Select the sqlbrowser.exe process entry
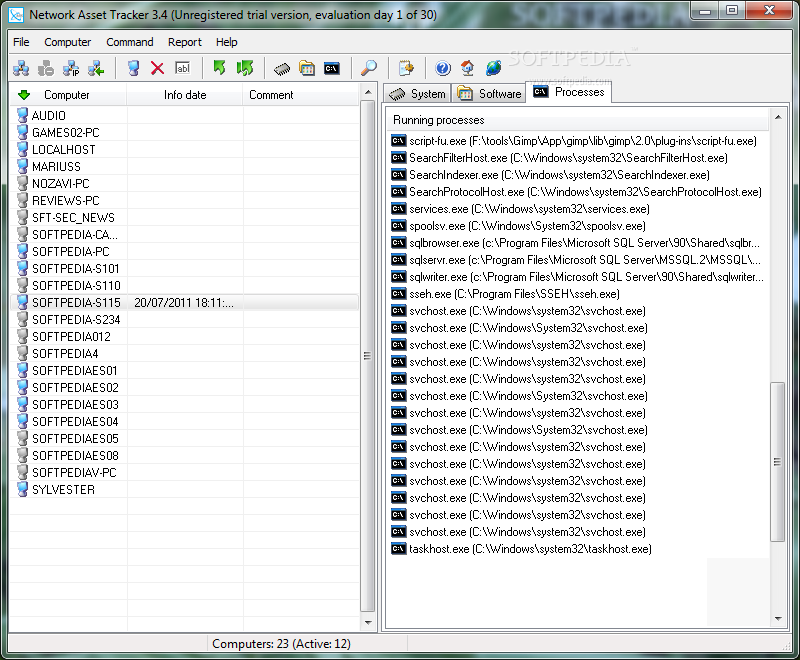The height and width of the screenshot is (660, 800). point(576,243)
